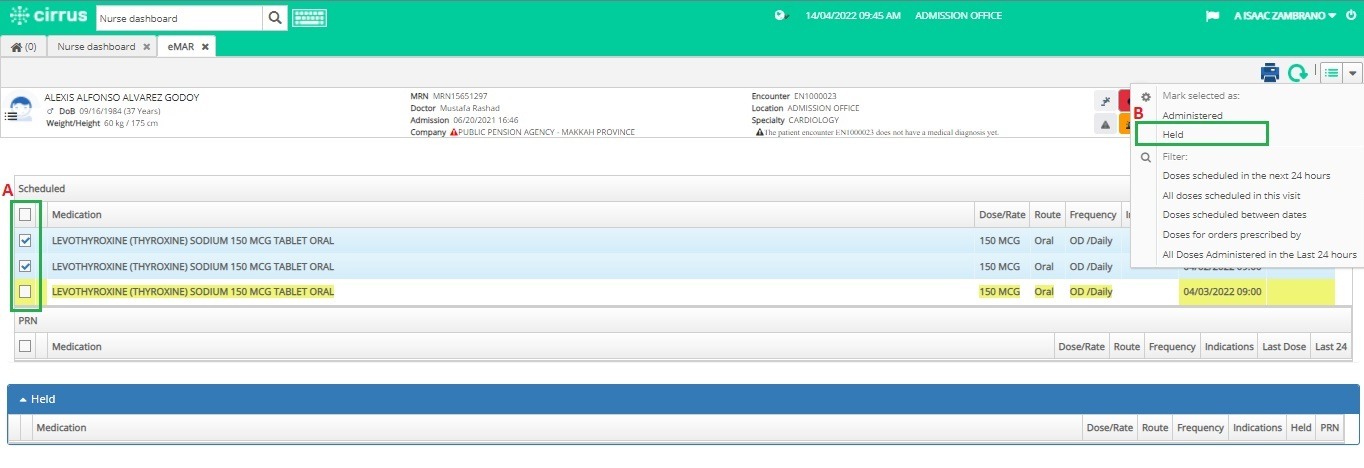Click the printer icon

coord(1270,72)
